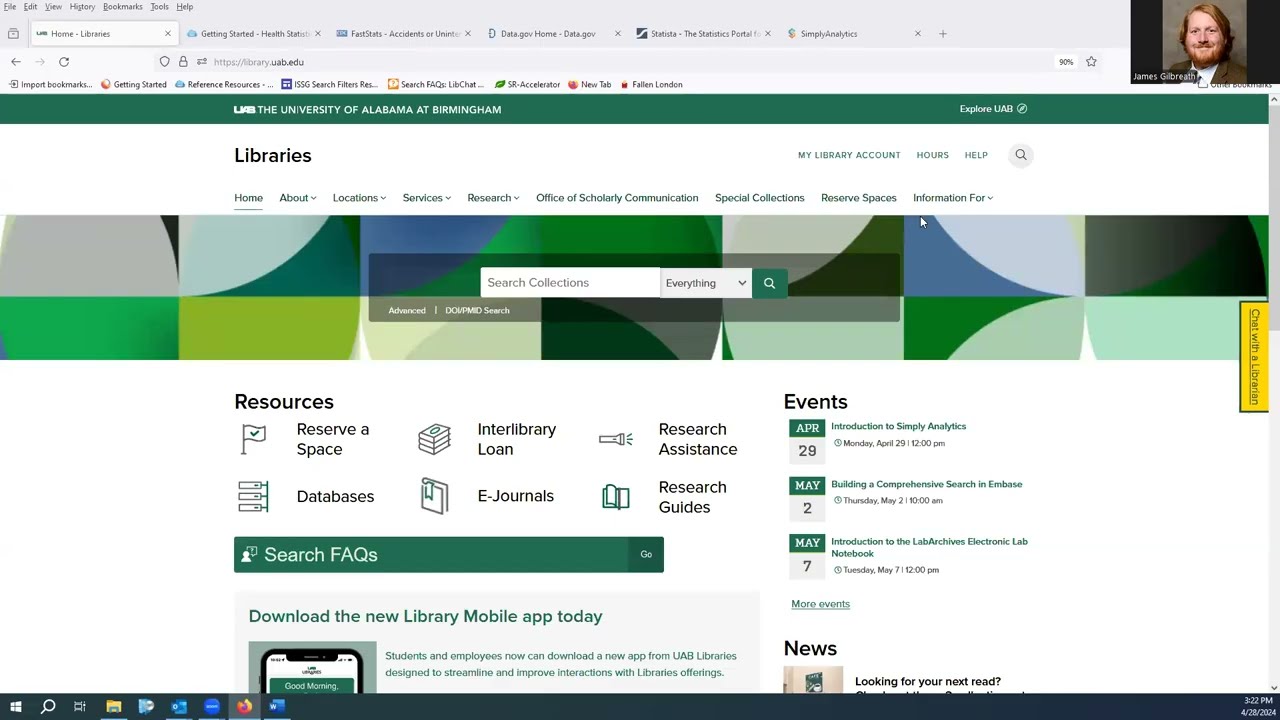Open Outlook from the taskbar
The height and width of the screenshot is (720, 1280).
click(x=179, y=707)
